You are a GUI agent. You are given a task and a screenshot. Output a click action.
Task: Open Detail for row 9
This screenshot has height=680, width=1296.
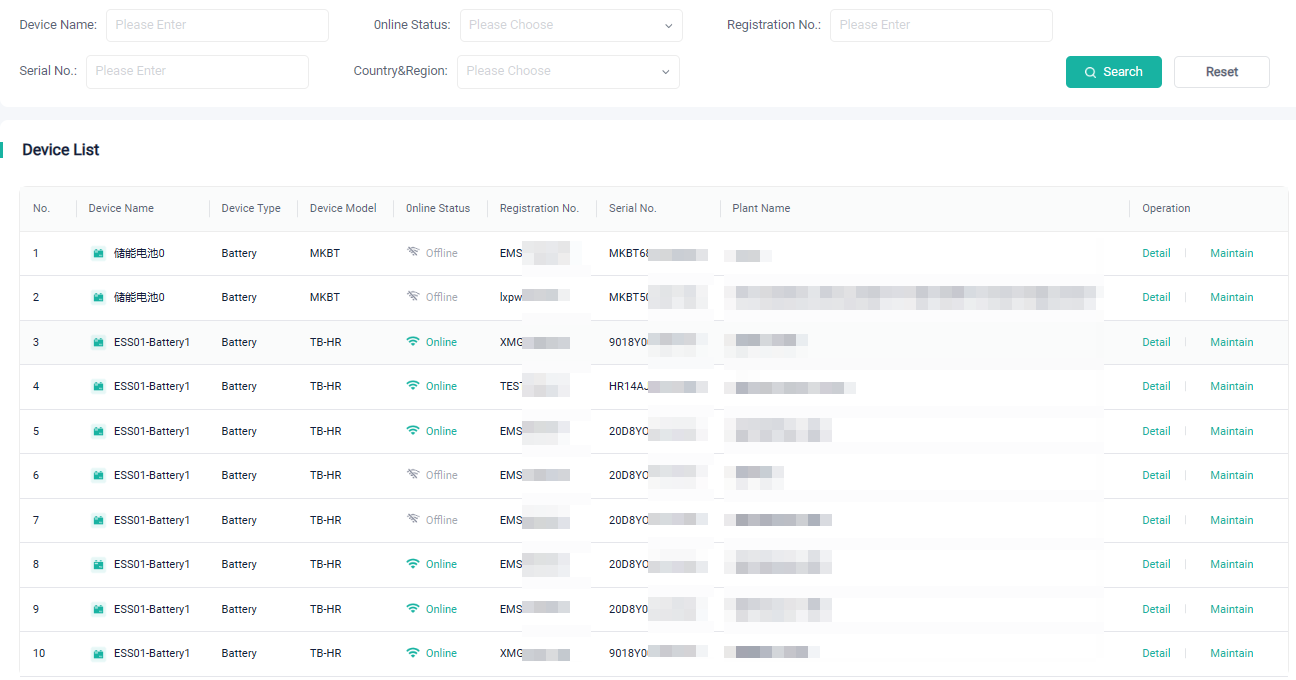point(1156,609)
